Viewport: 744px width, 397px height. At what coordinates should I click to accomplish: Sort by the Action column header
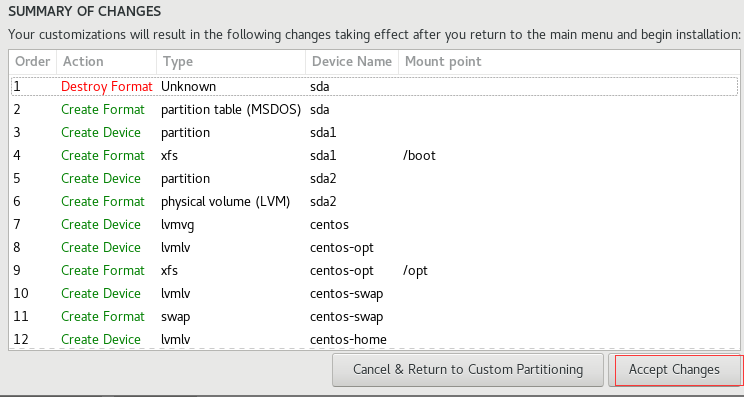click(x=106, y=62)
